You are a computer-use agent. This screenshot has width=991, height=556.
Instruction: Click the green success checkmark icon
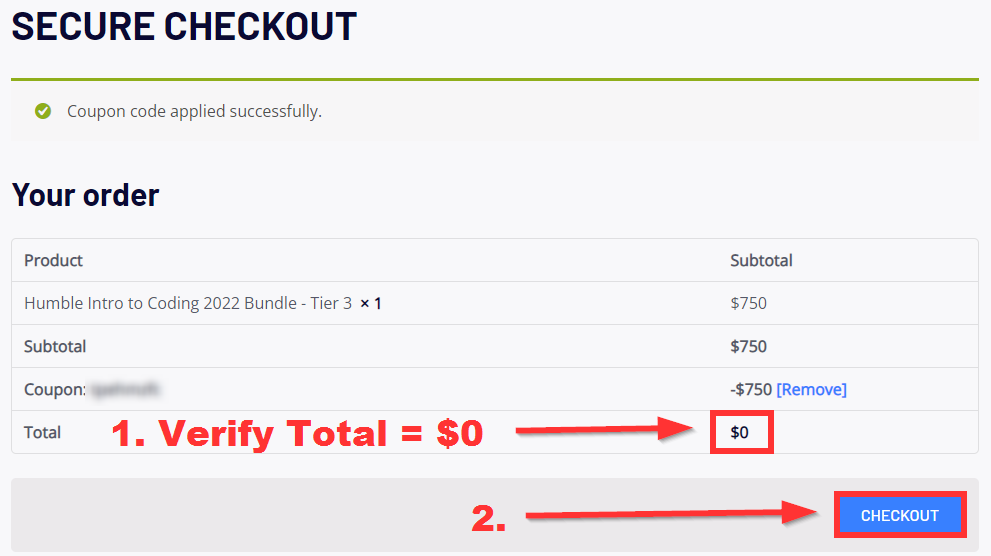point(43,111)
